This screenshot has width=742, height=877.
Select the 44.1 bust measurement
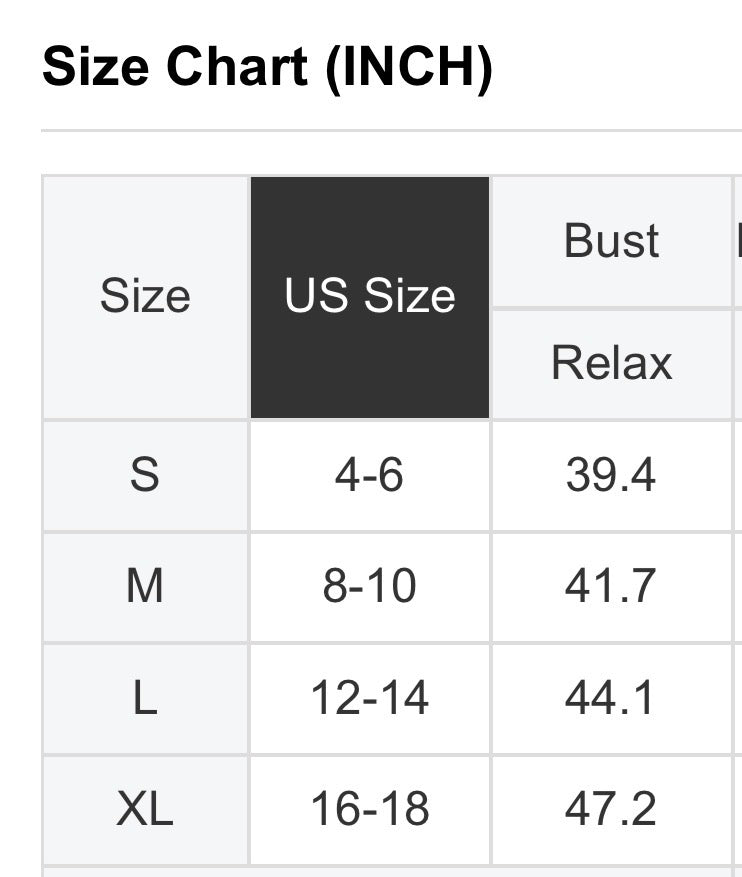pyautogui.click(x=611, y=698)
